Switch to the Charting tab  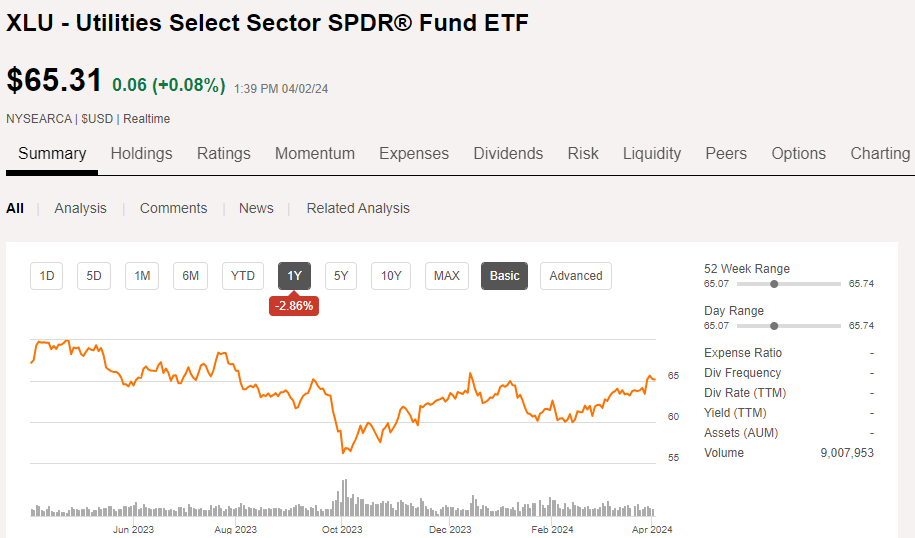880,153
